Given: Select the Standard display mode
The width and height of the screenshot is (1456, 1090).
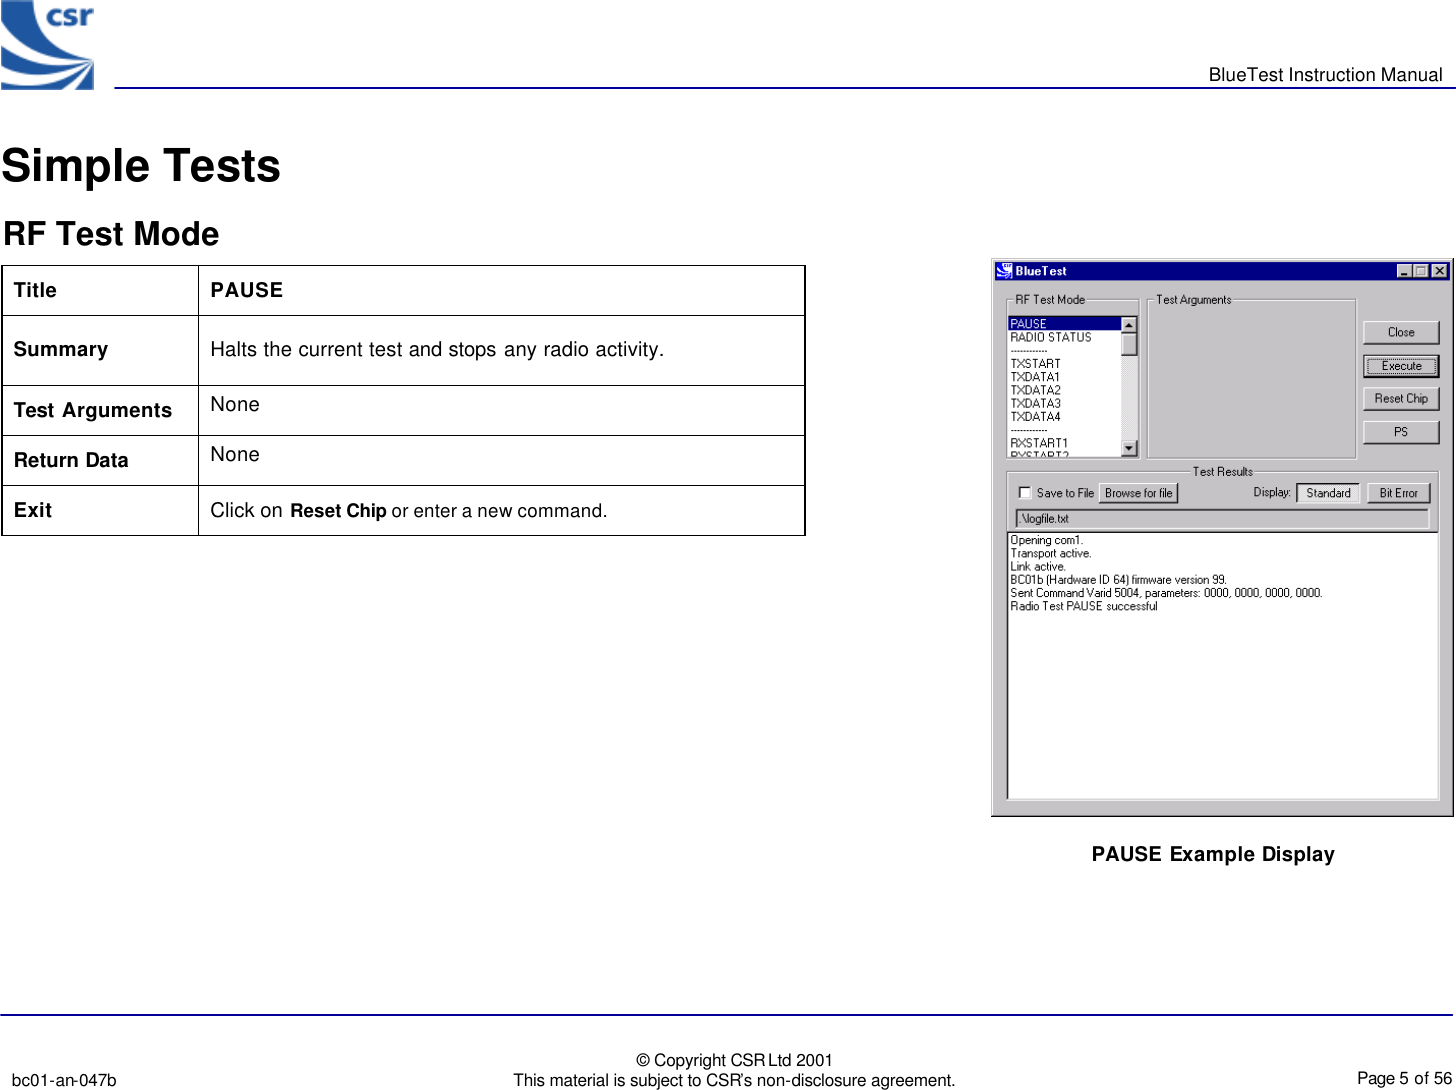Looking at the screenshot, I should click(1328, 493).
